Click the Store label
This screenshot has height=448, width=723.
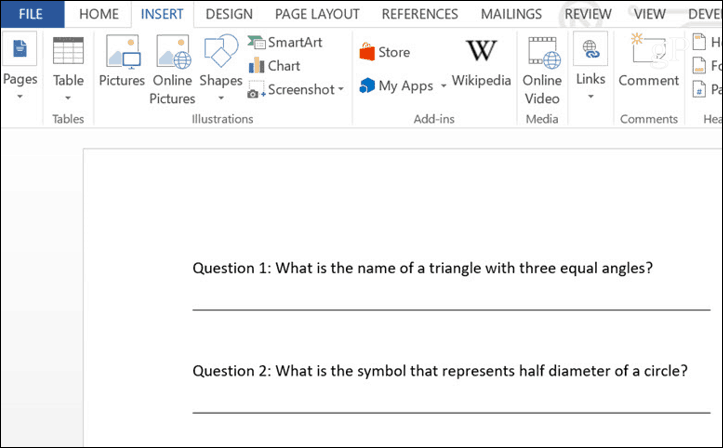point(394,53)
